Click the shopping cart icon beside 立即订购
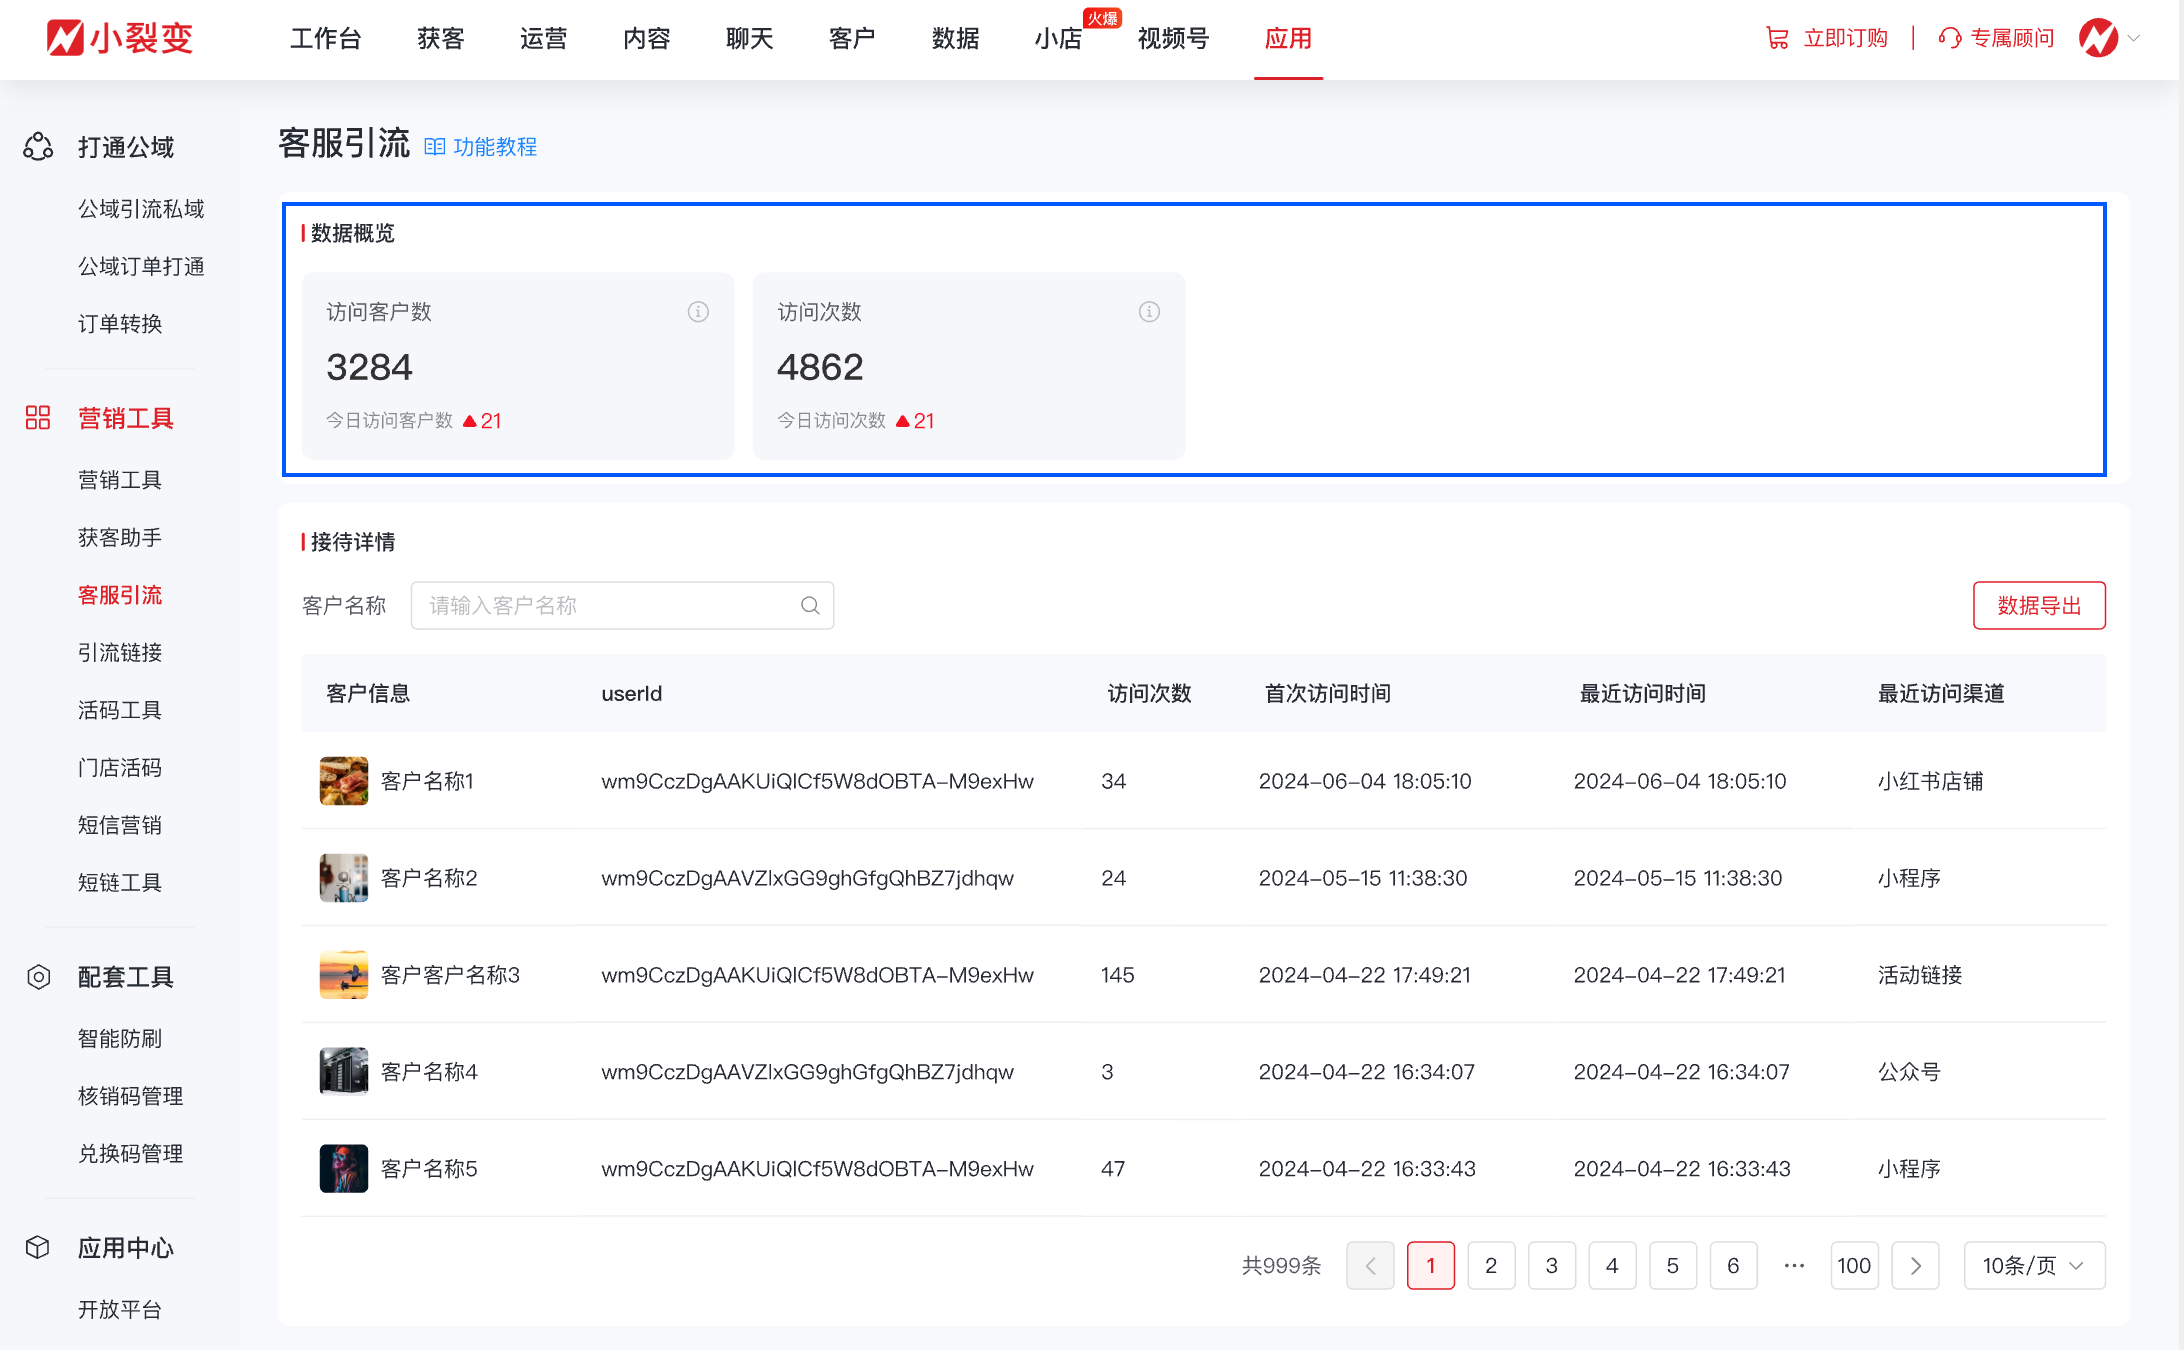Screen dimensions: 2184x1350 (1777, 38)
